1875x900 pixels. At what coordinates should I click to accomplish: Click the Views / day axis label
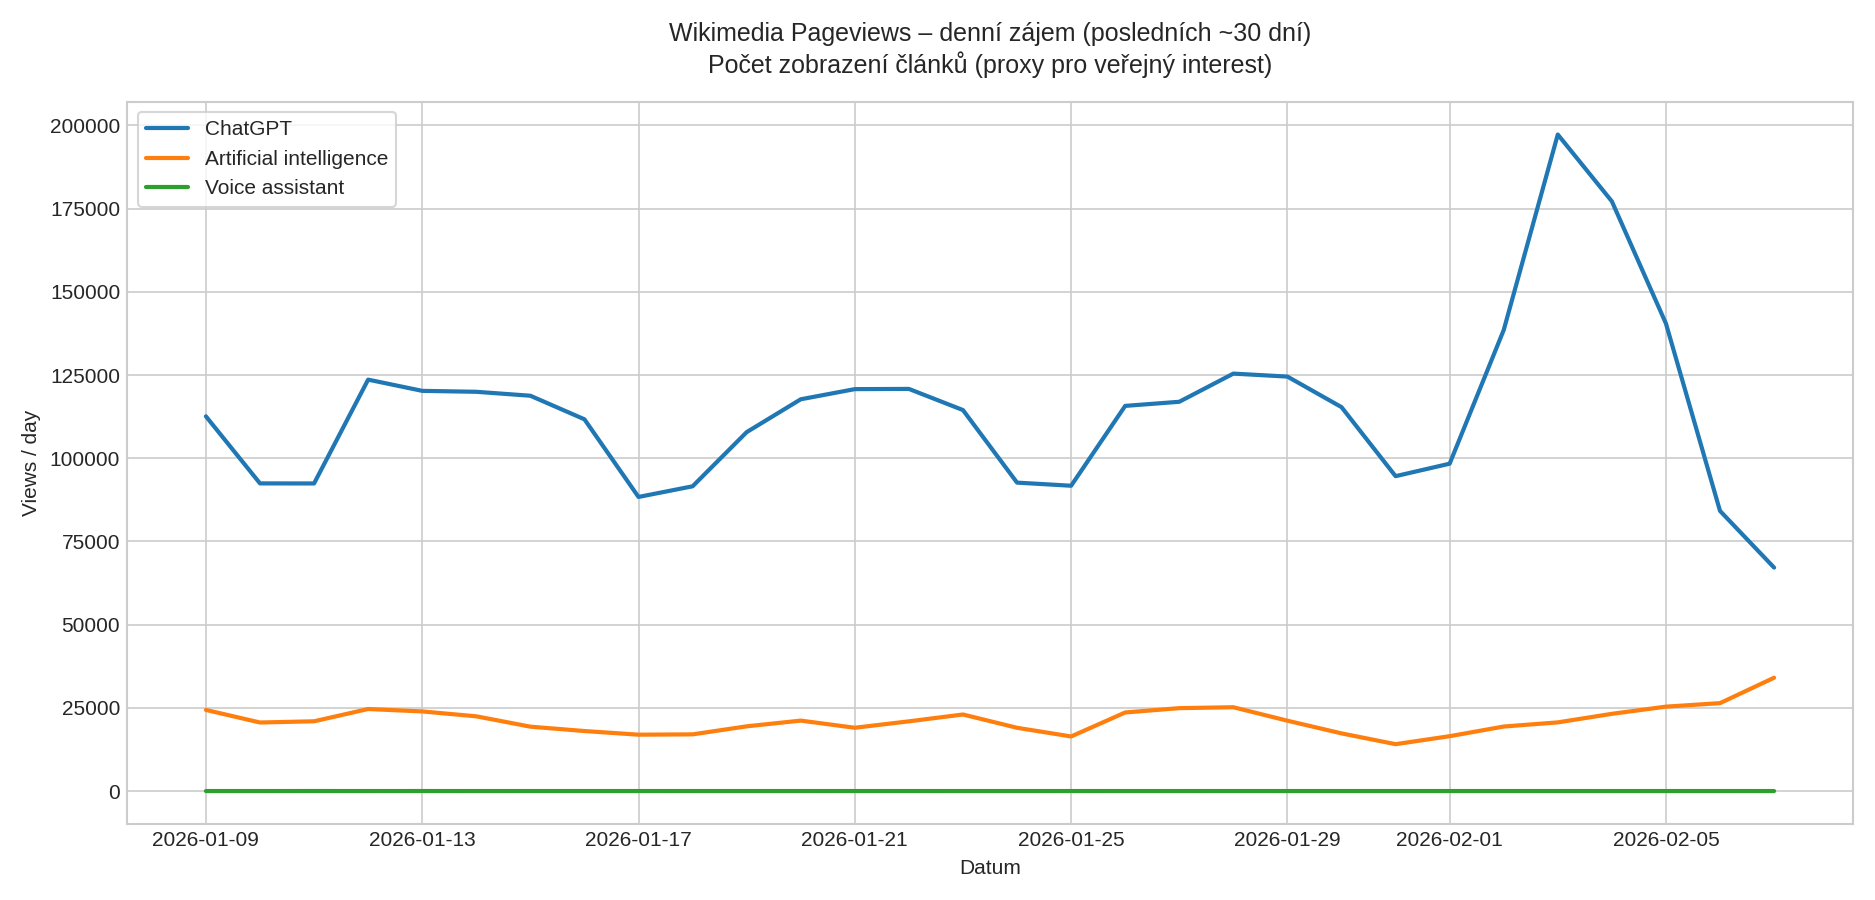tap(31, 463)
